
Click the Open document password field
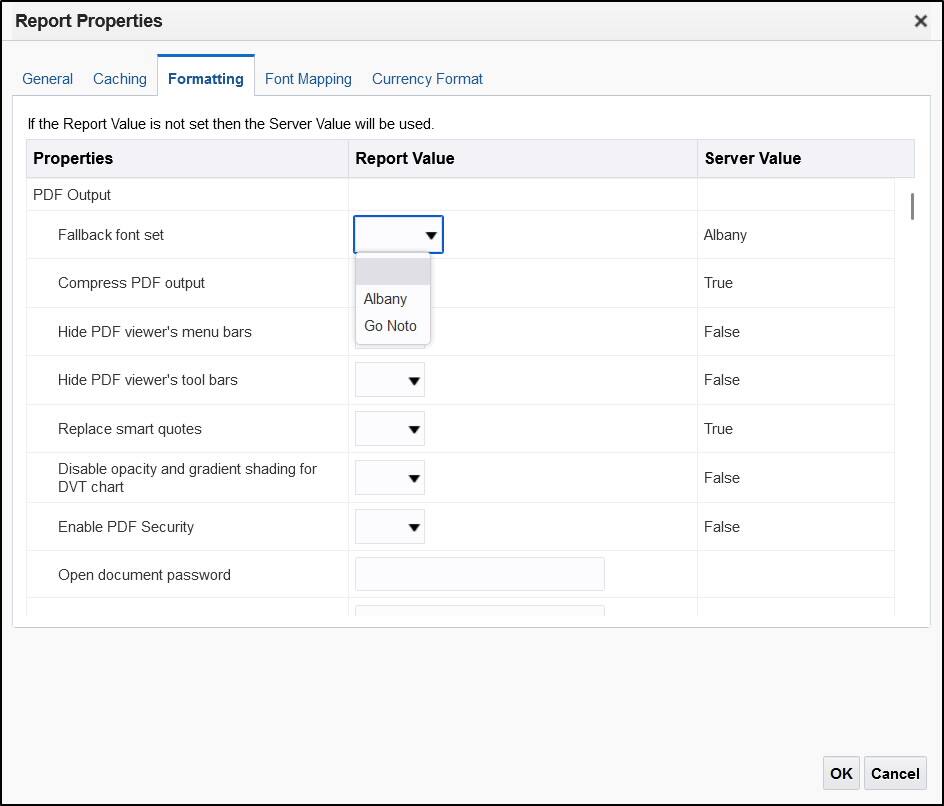480,575
